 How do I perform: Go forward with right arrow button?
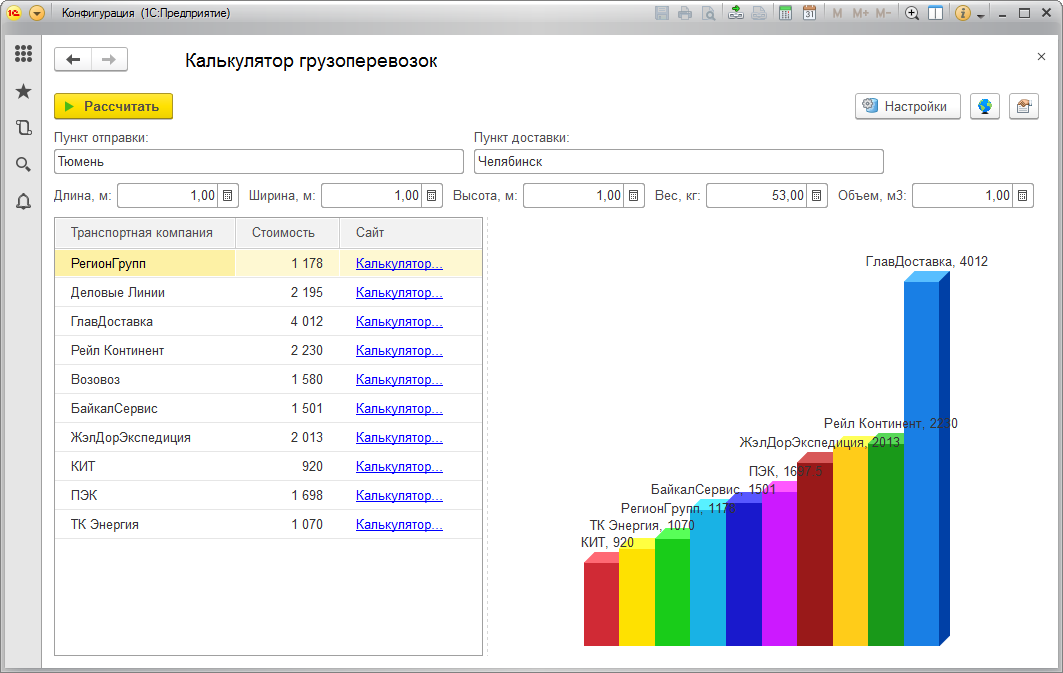(109, 60)
